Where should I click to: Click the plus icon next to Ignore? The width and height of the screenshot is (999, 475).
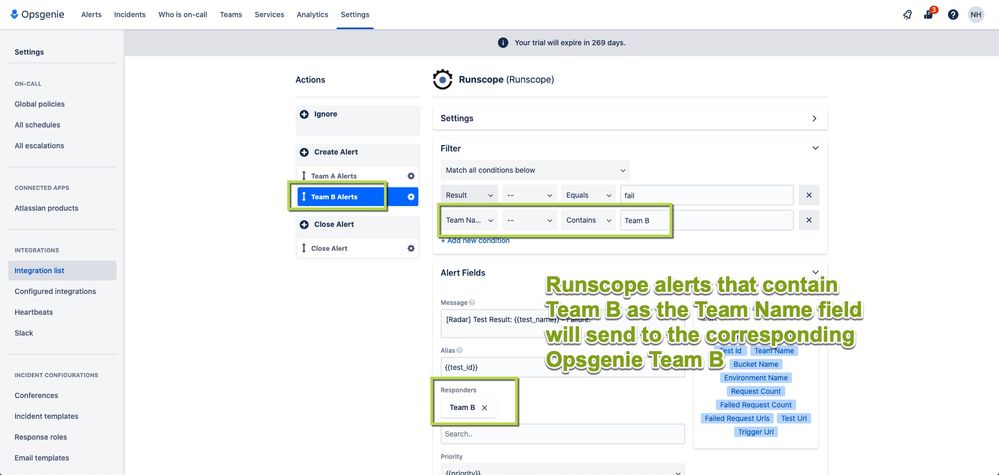click(x=304, y=115)
